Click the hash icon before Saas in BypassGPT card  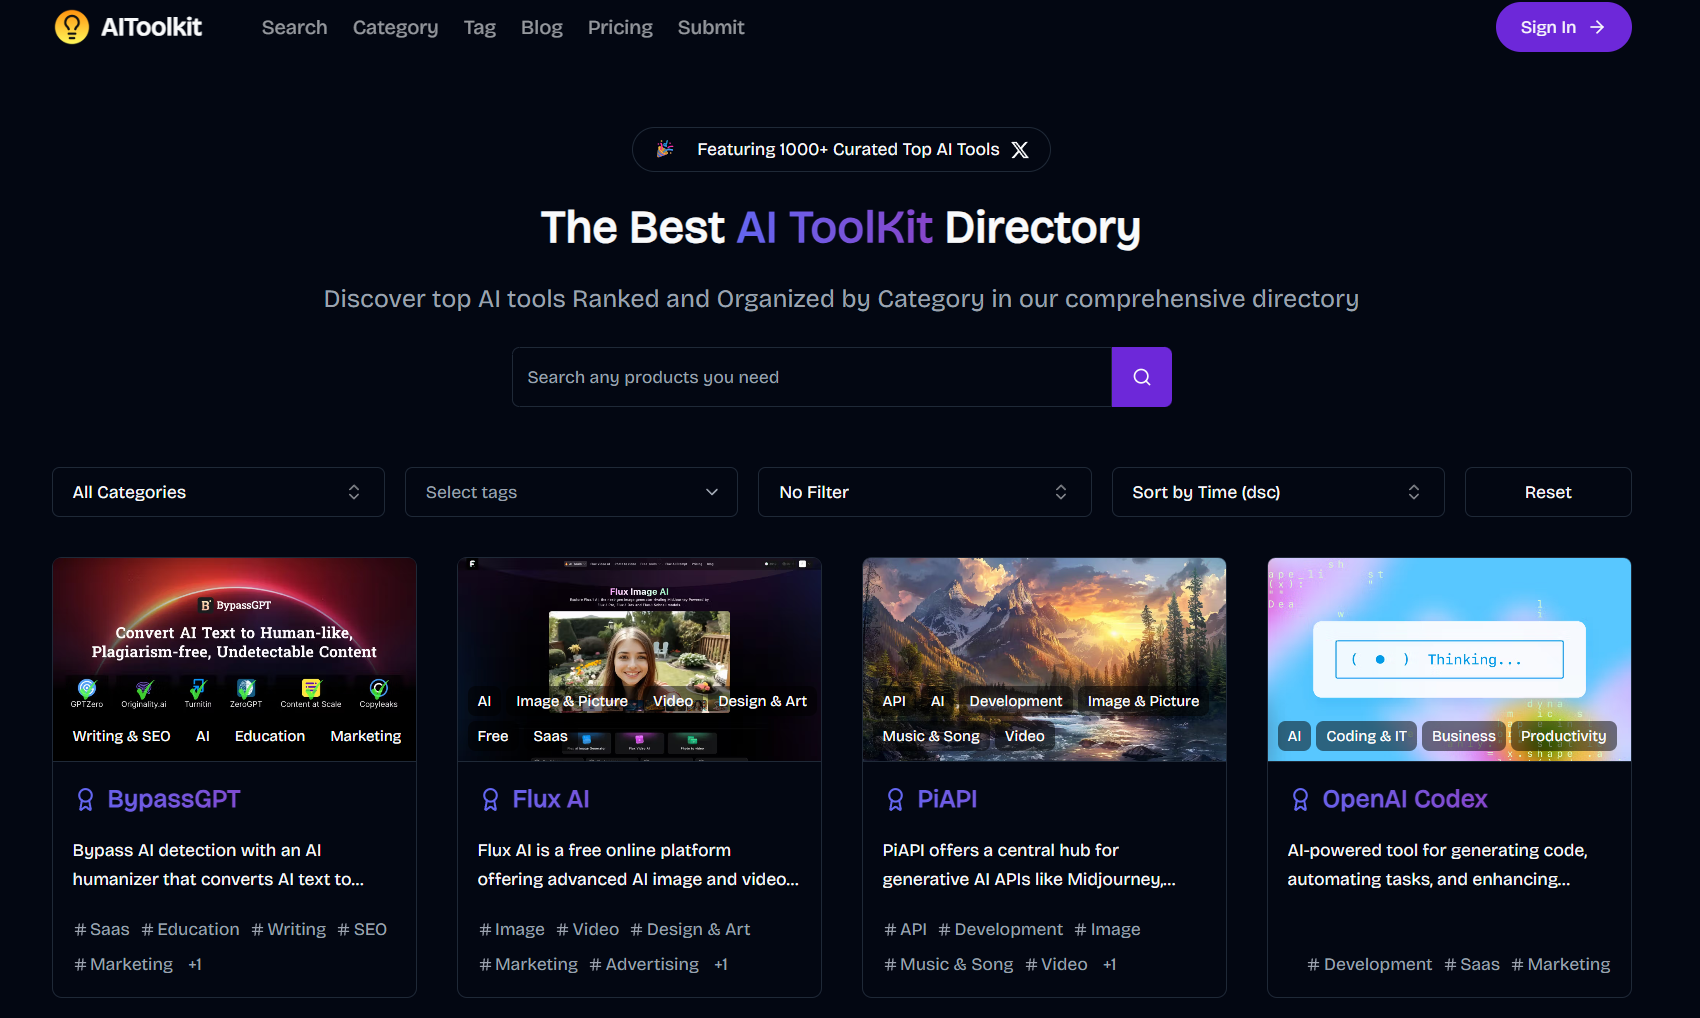(x=80, y=930)
